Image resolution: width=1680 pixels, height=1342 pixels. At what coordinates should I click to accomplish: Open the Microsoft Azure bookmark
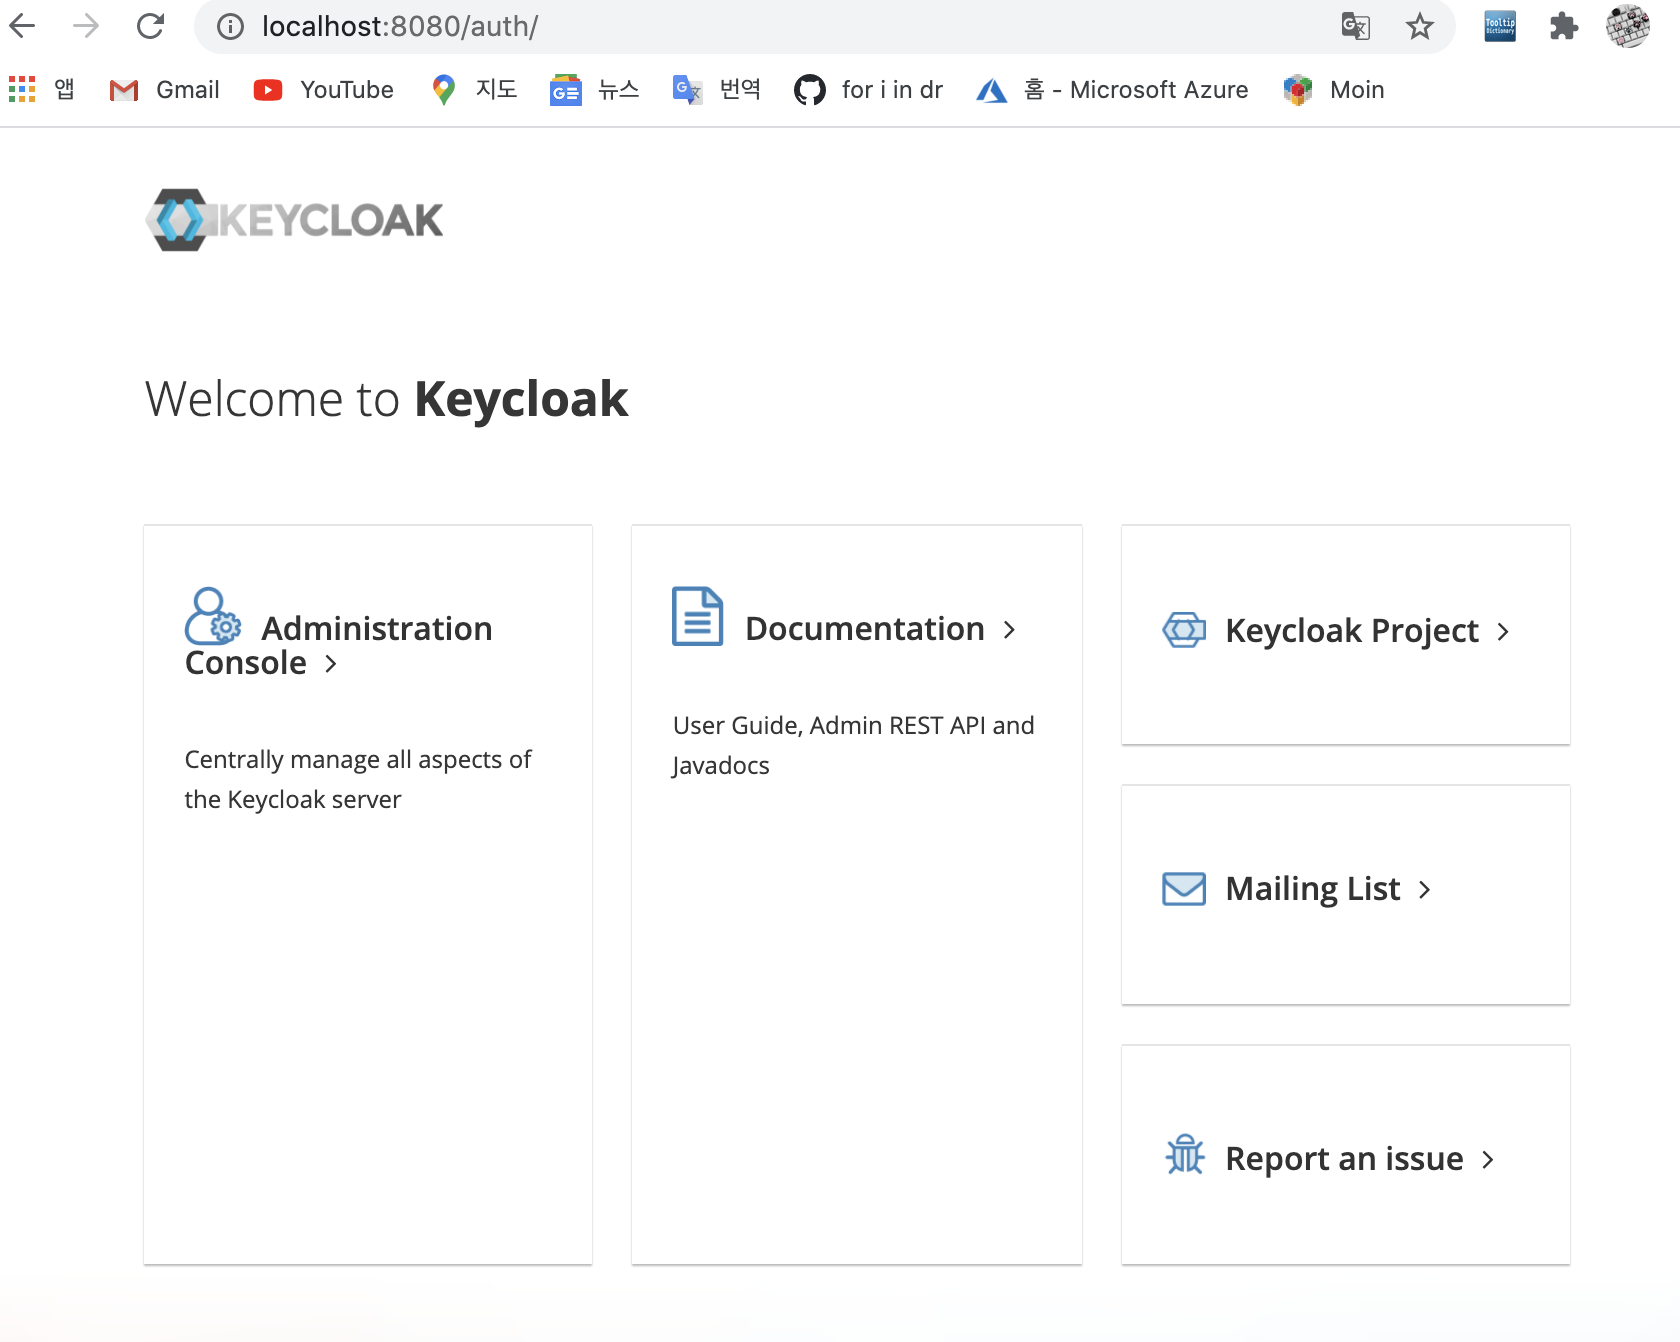tap(1112, 90)
